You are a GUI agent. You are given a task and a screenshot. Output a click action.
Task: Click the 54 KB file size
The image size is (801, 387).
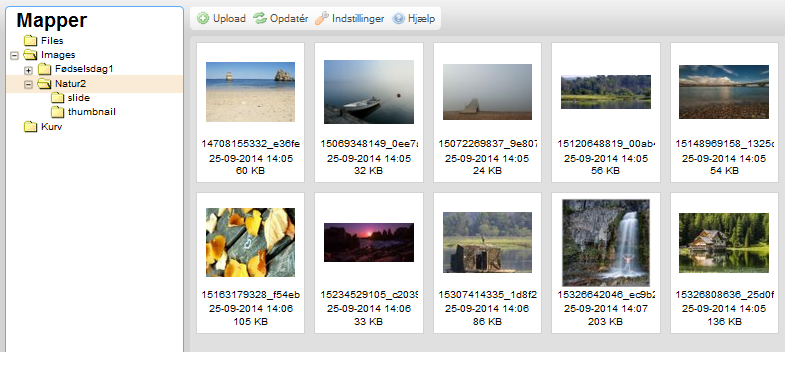pyautogui.click(x=724, y=171)
